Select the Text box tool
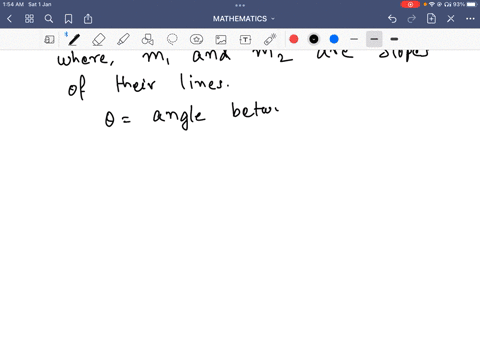The image size is (480, 360). (245, 40)
